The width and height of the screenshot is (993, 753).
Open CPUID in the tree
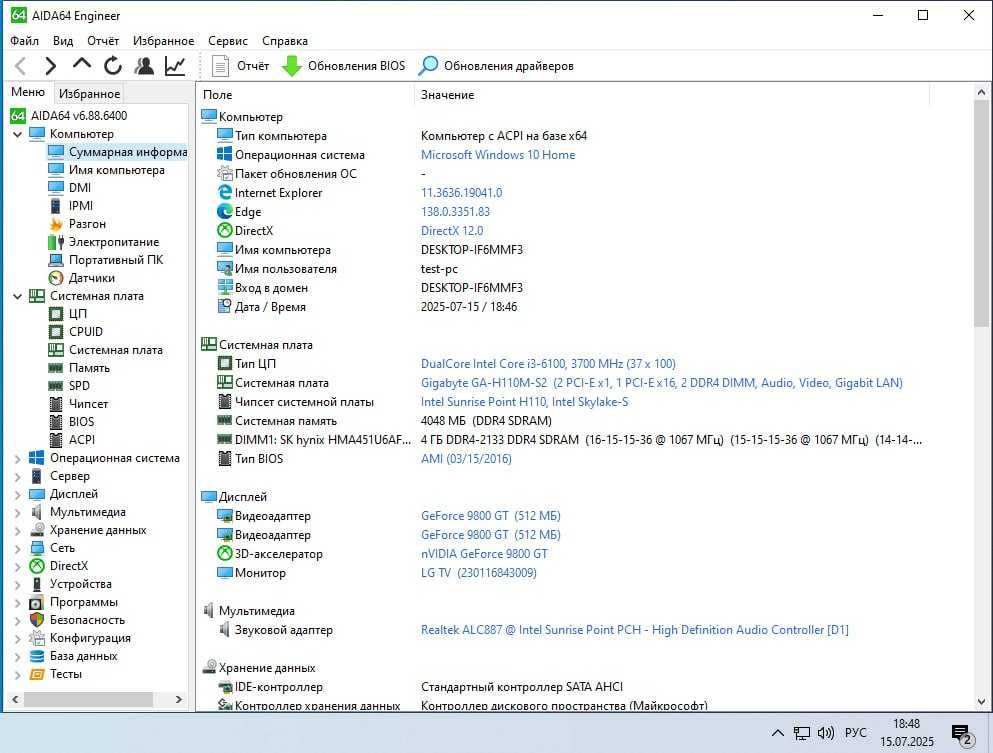(x=85, y=332)
